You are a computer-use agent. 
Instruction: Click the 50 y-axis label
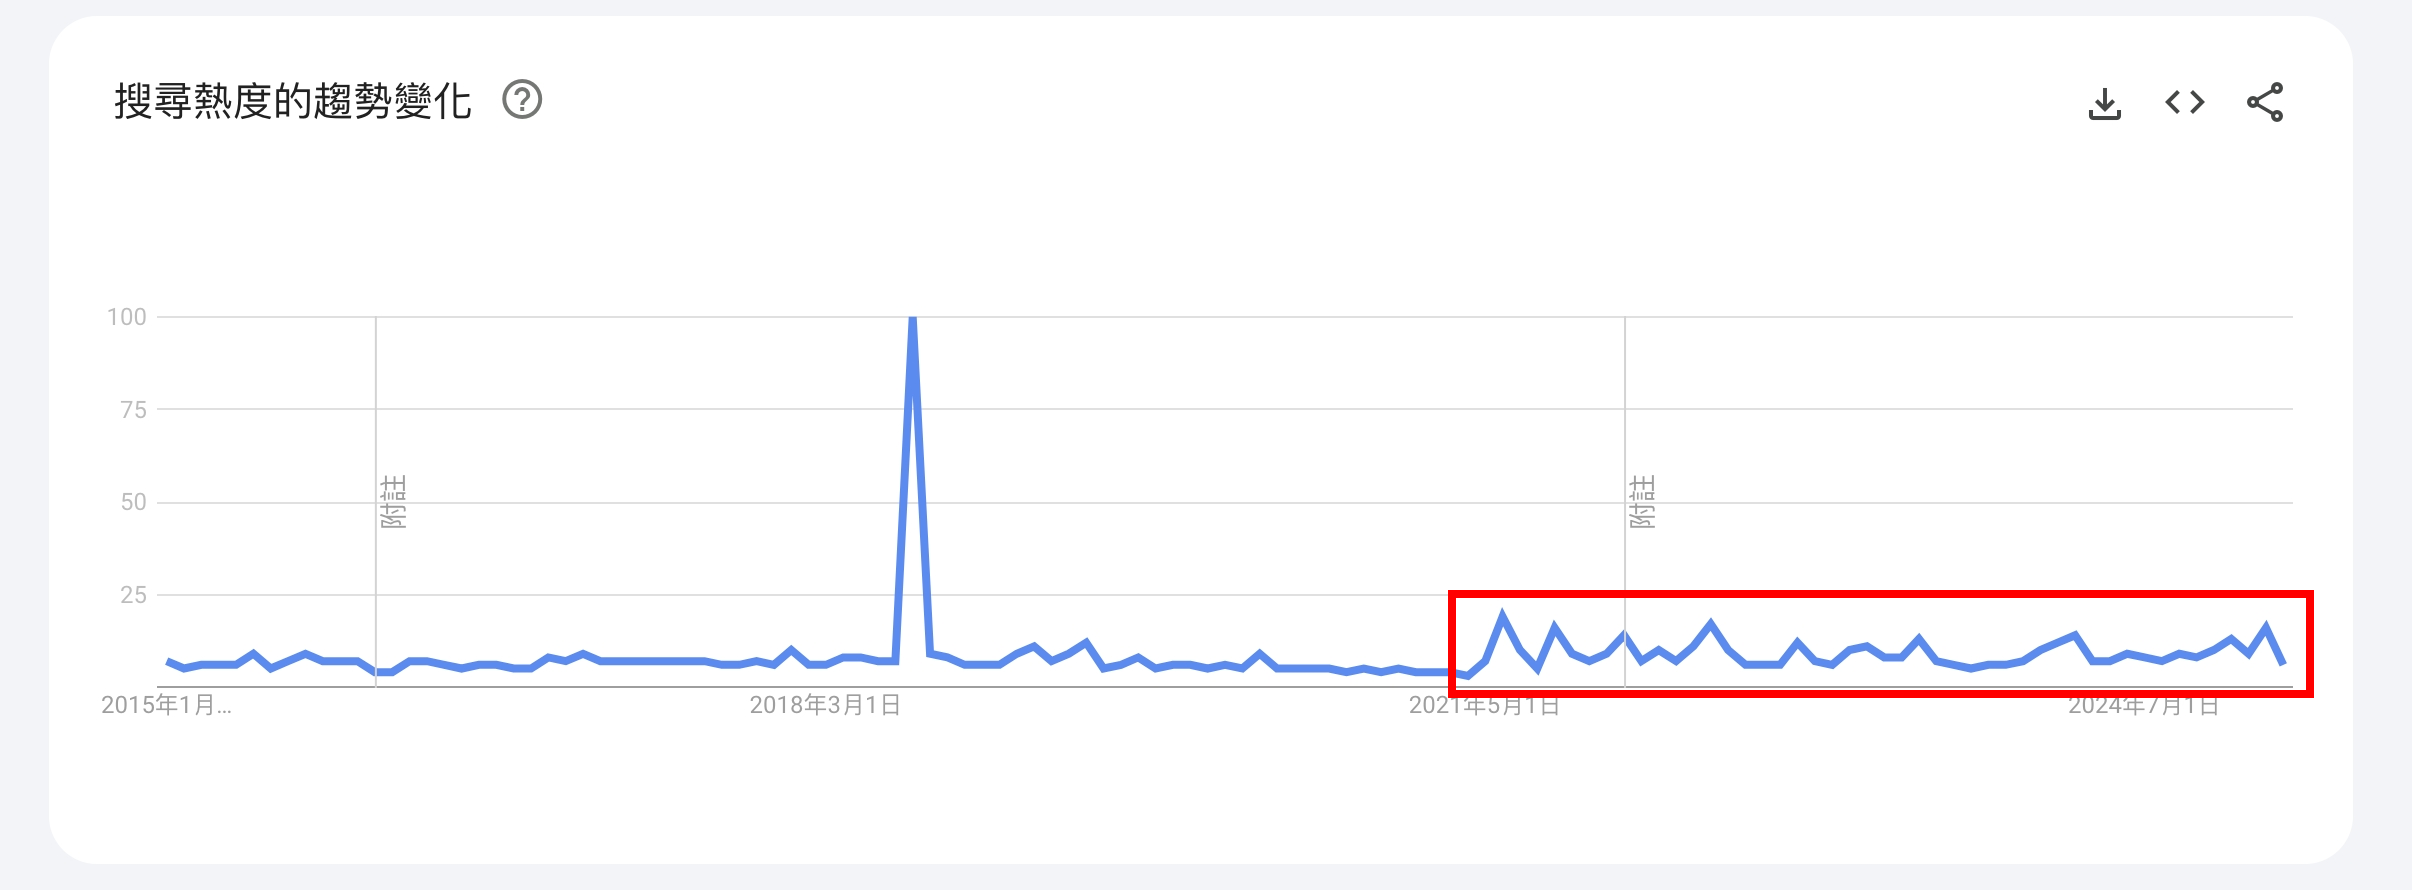133,502
